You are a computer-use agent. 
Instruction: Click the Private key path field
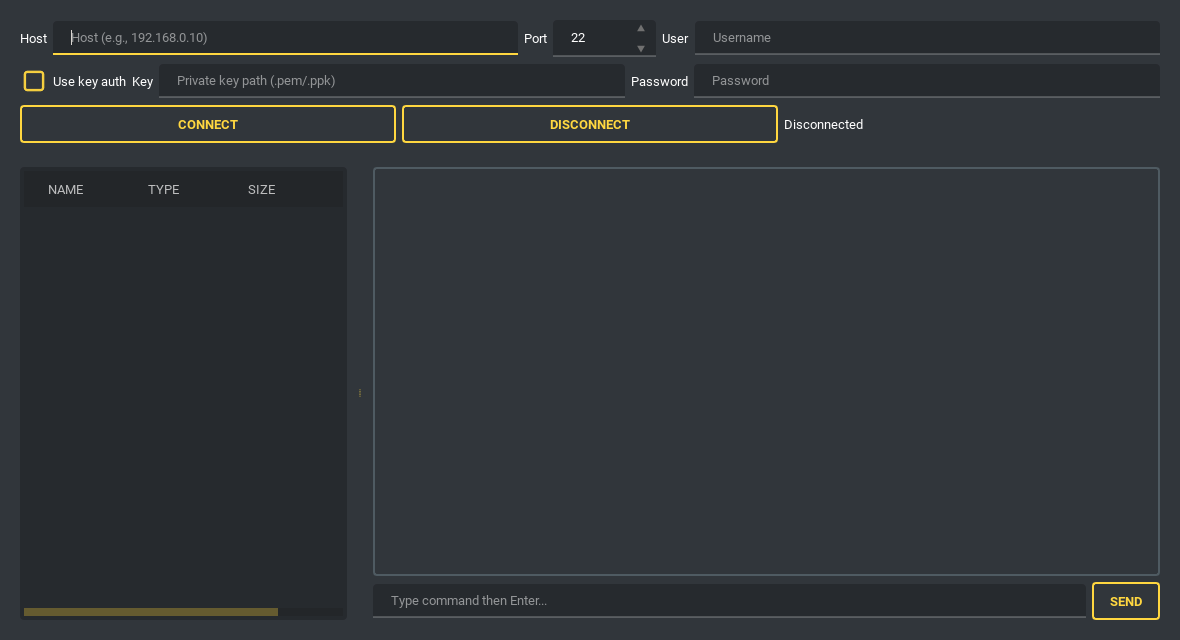point(391,81)
